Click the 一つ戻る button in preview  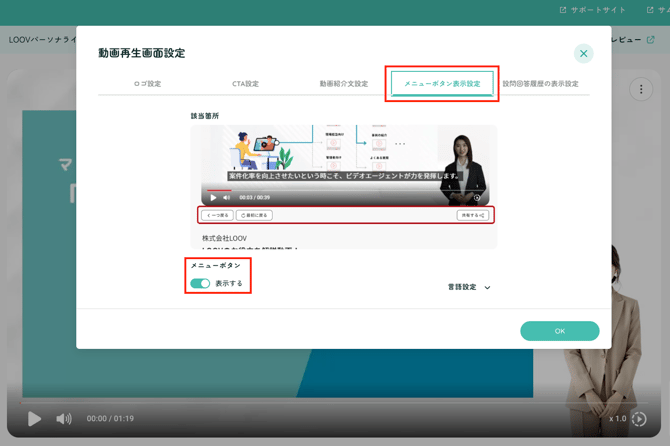click(x=216, y=215)
